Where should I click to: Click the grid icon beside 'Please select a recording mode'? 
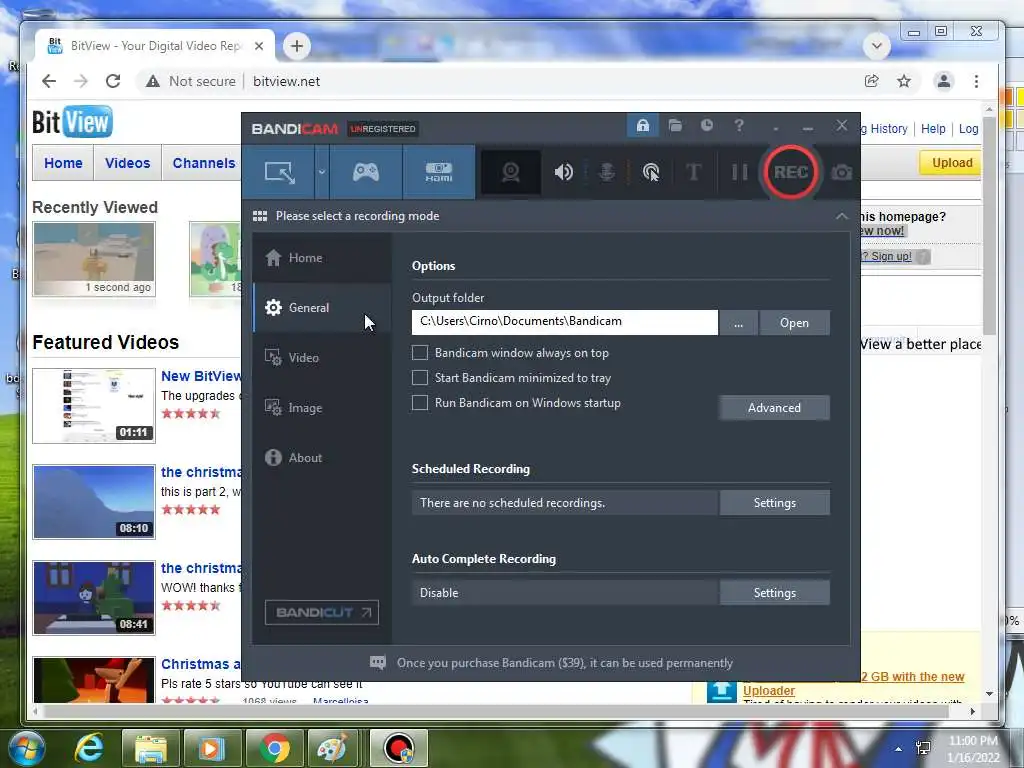click(260, 216)
